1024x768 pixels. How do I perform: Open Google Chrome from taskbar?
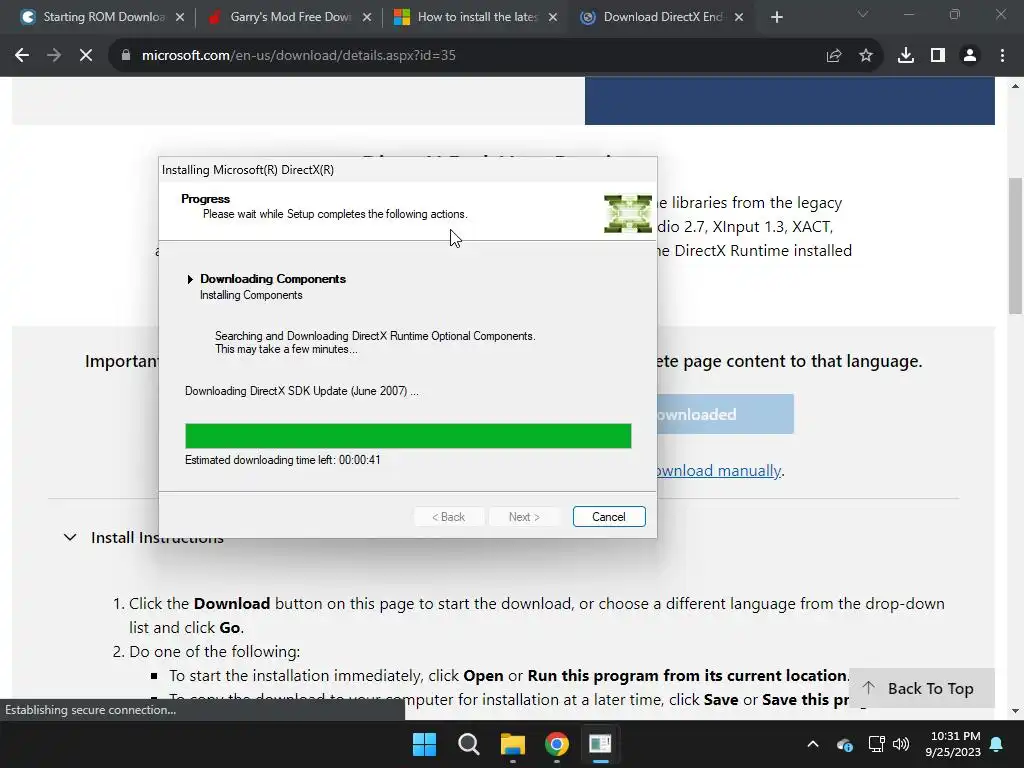pos(556,744)
